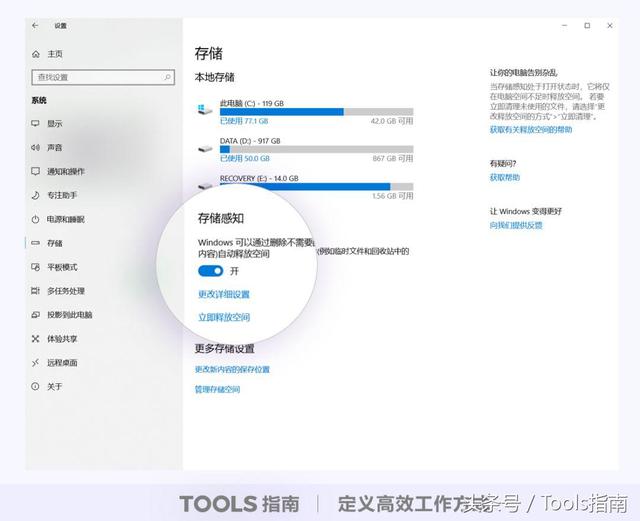Viewport: 640px width, 521px height.
Task: Click the 平板模式 tablet icon
Action: pyautogui.click(x=36, y=267)
